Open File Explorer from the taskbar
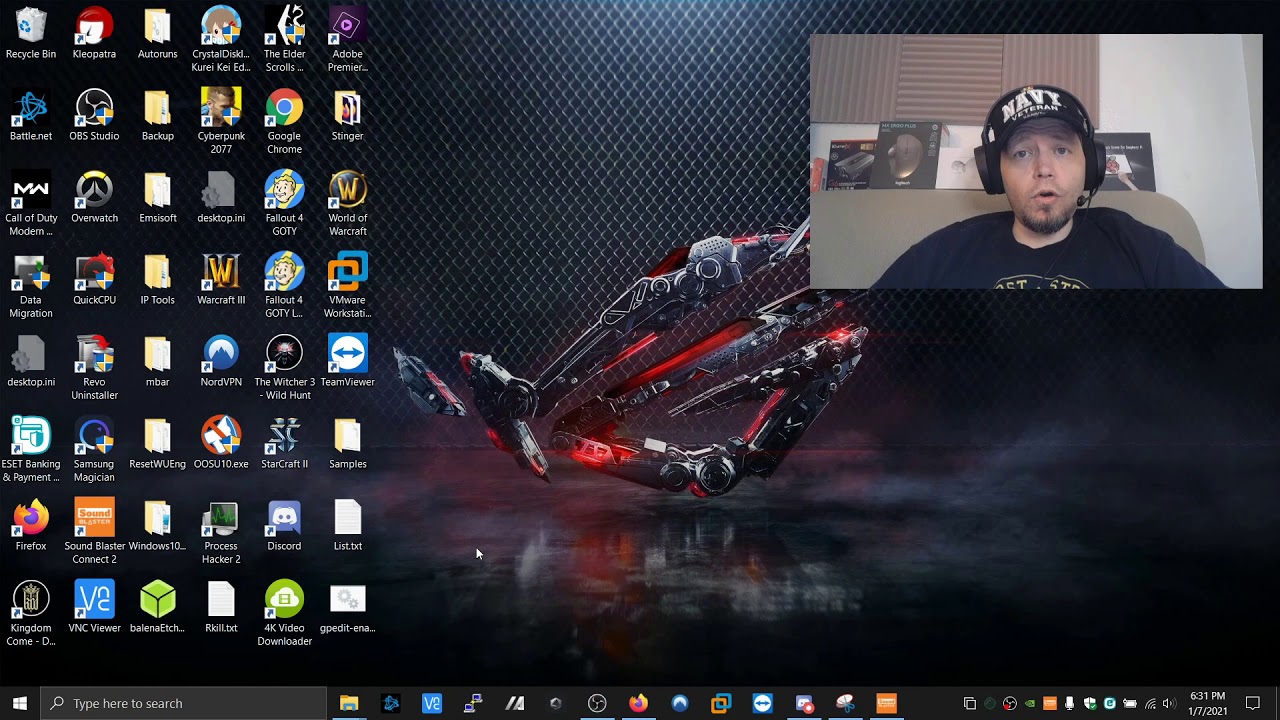 [349, 703]
